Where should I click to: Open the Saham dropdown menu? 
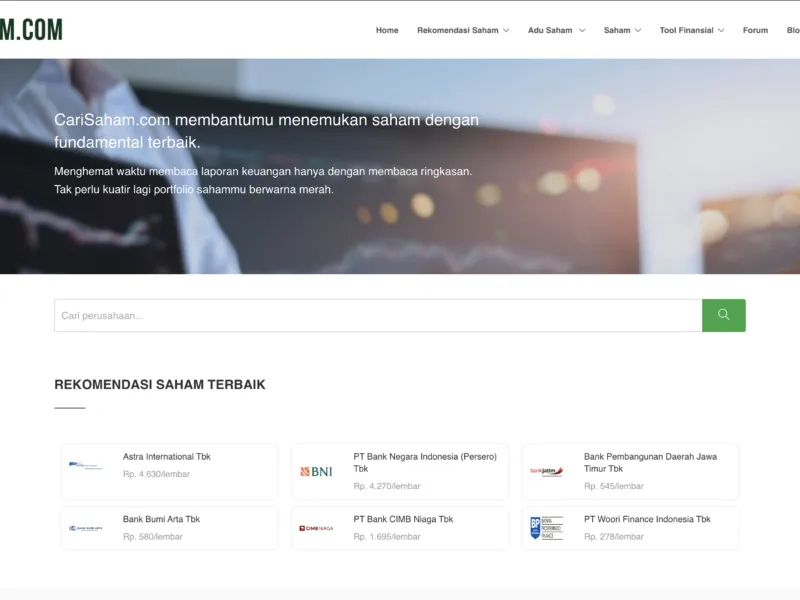pyautogui.click(x=622, y=30)
